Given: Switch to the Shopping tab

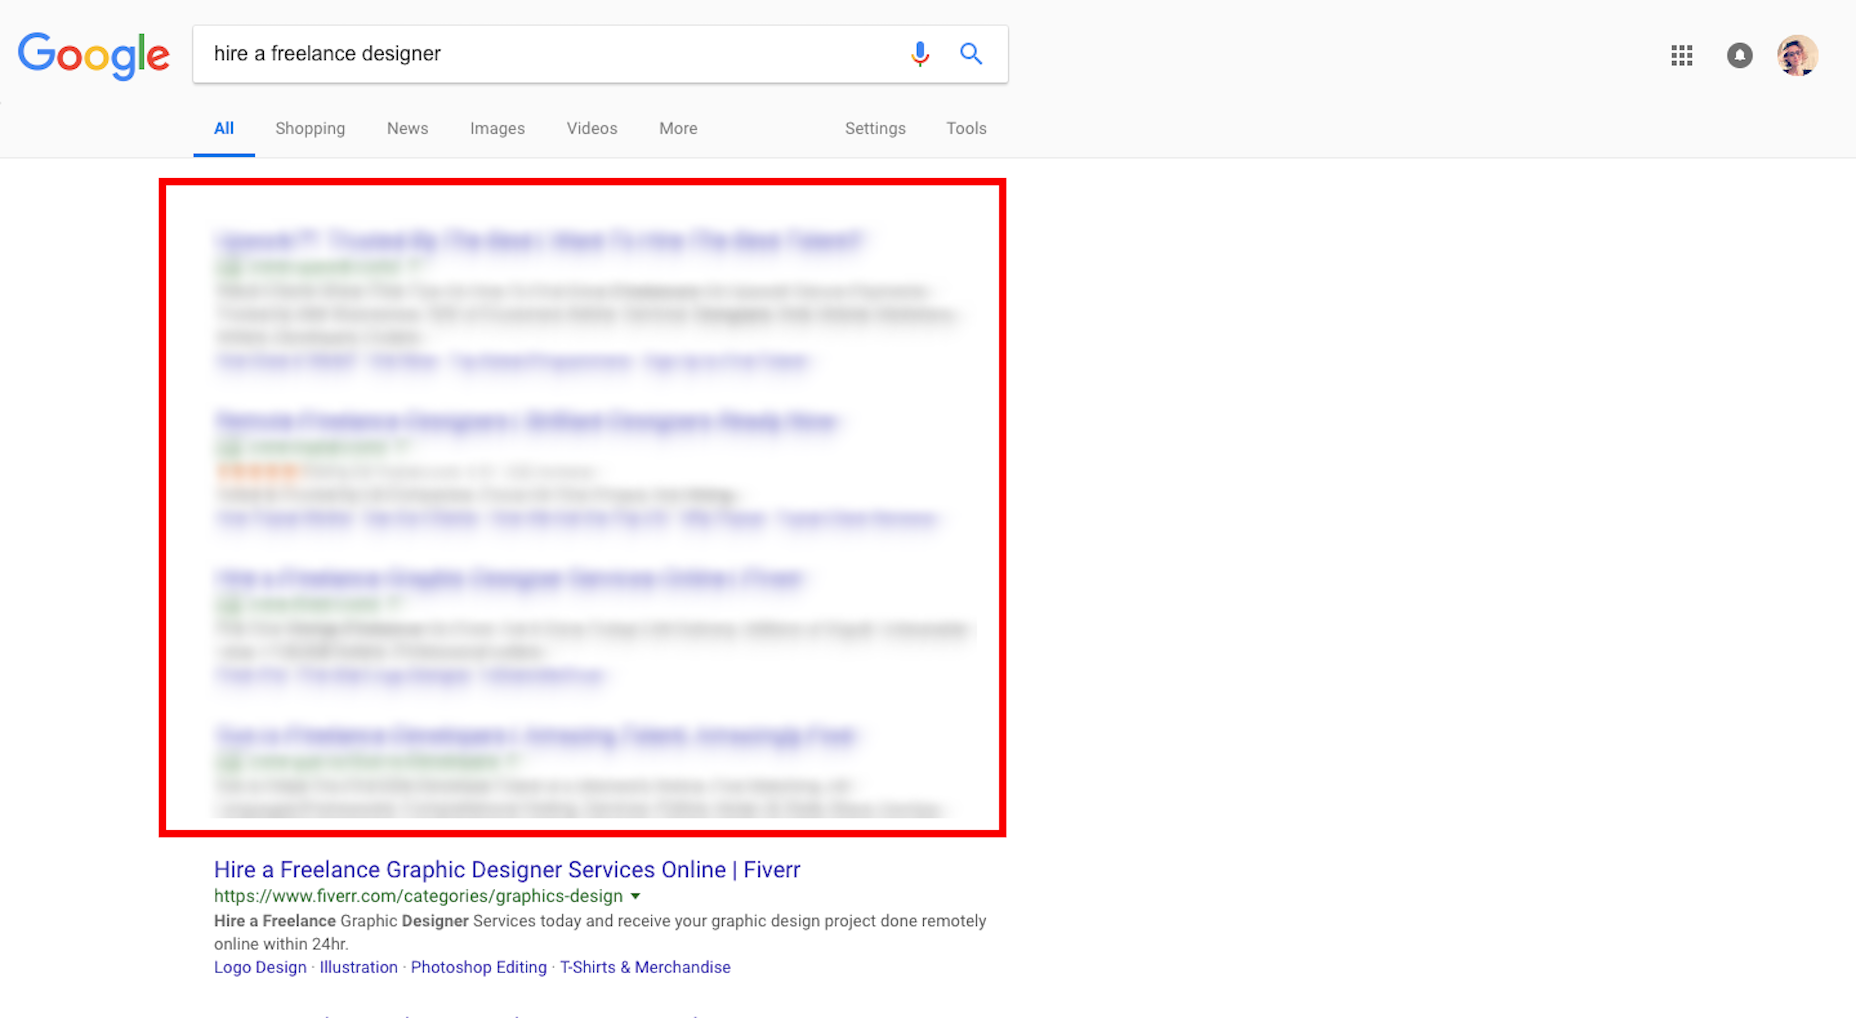Looking at the screenshot, I should pos(310,128).
